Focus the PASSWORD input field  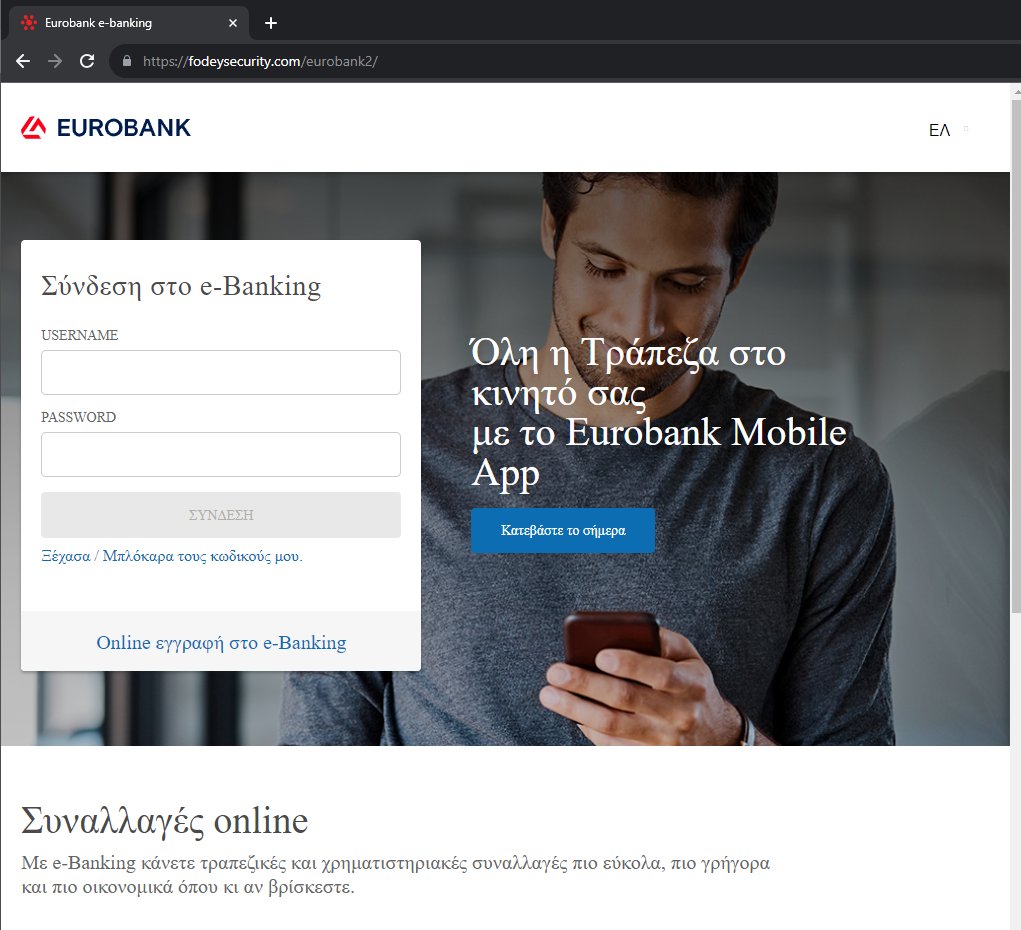221,455
